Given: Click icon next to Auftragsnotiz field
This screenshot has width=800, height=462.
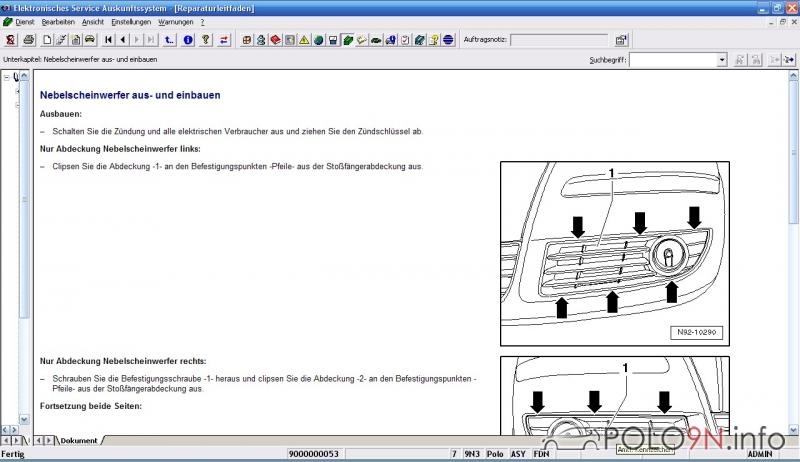Looking at the screenshot, I should (621, 40).
